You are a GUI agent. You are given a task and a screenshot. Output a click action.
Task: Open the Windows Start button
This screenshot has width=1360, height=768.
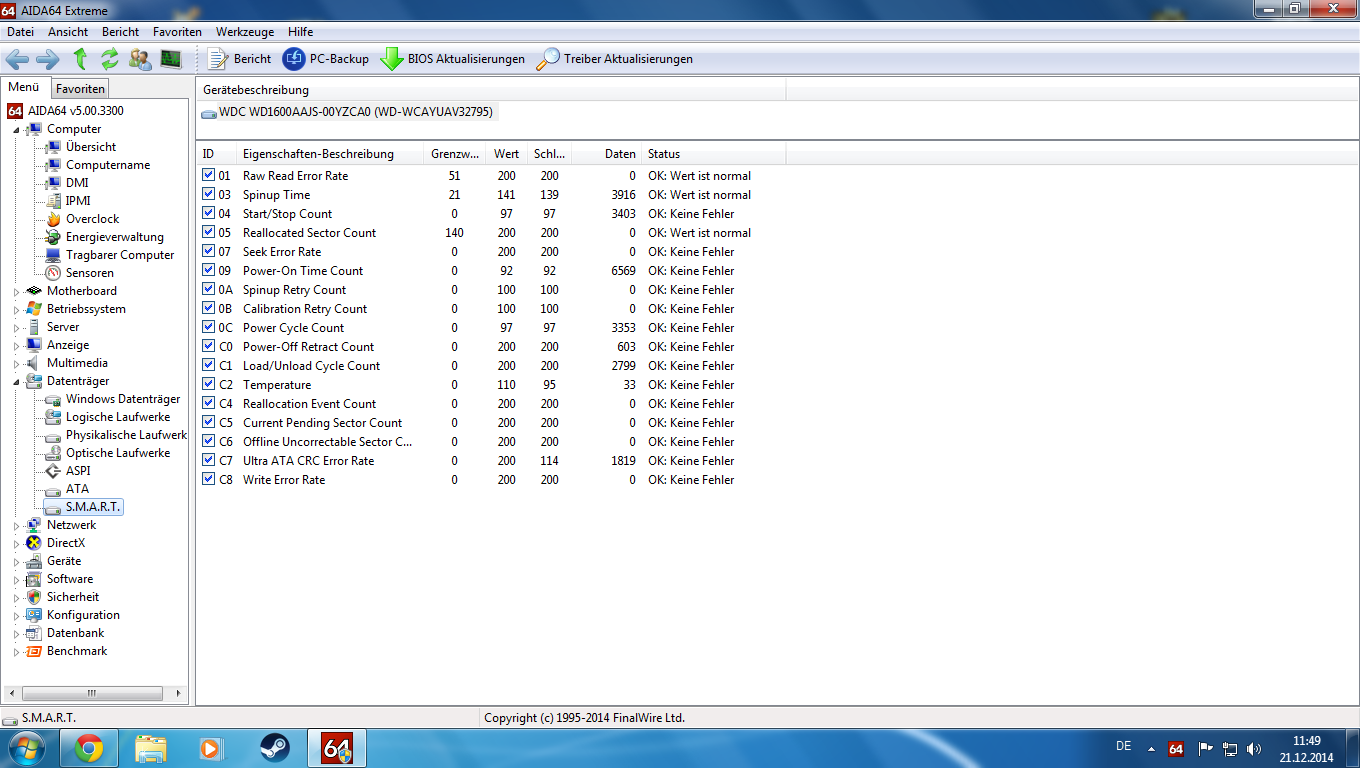pos(25,747)
